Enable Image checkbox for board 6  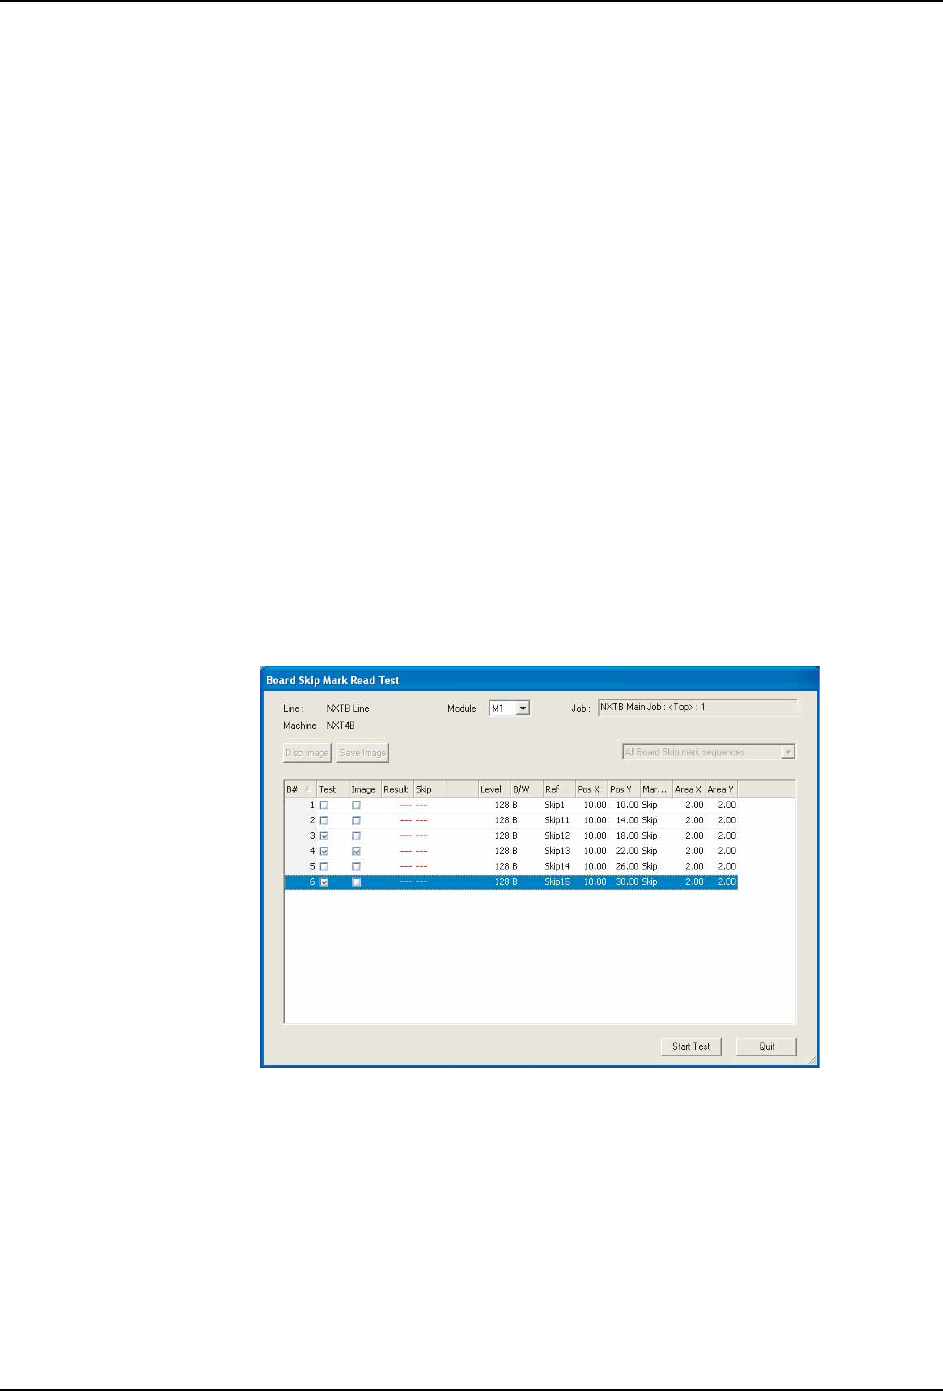(356, 882)
